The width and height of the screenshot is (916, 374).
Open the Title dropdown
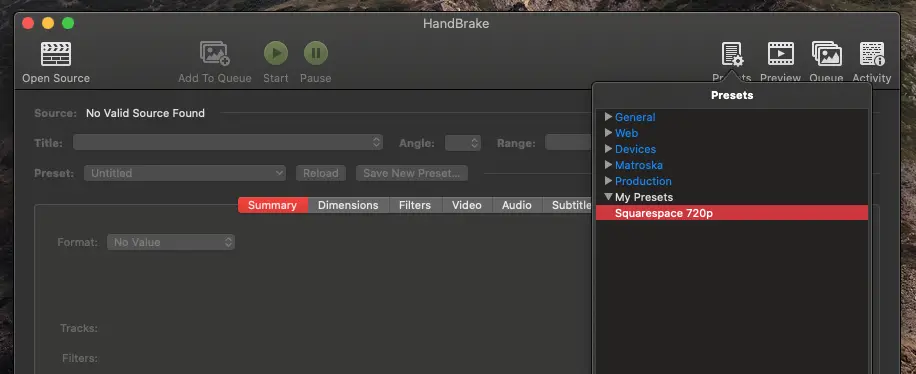pyautogui.click(x=228, y=143)
